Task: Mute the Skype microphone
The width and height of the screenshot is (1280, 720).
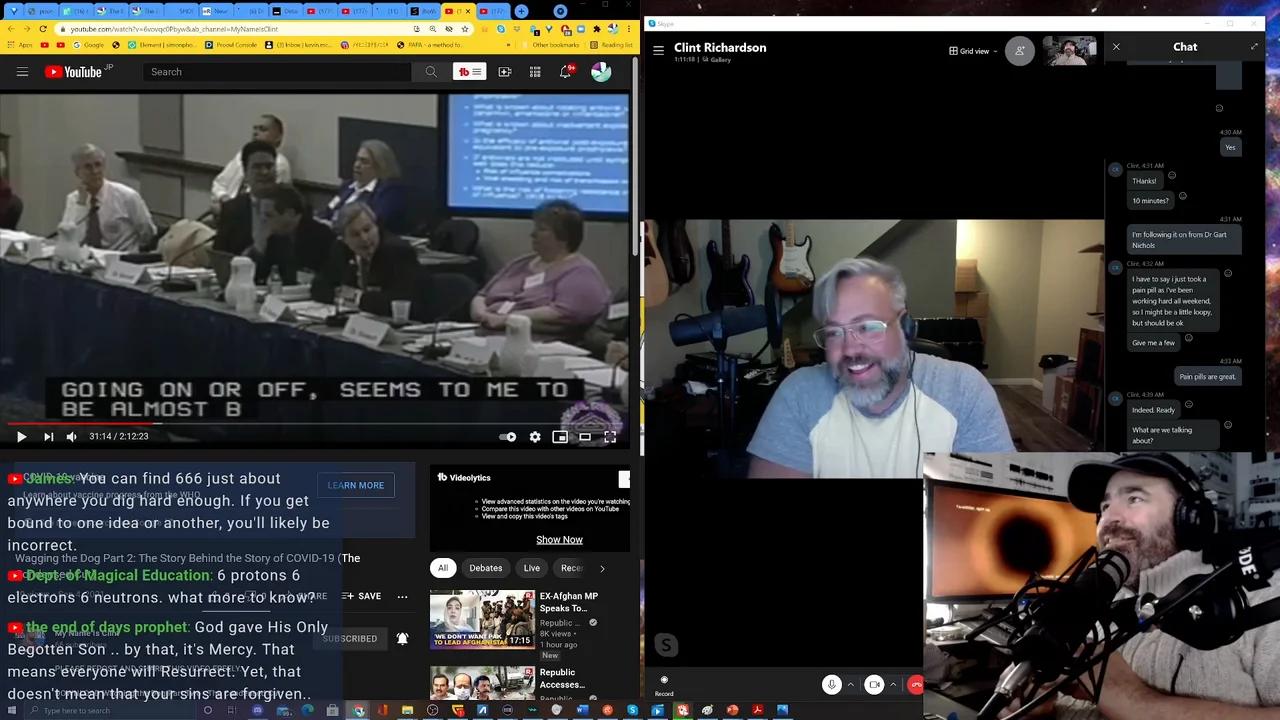Action: (831, 685)
